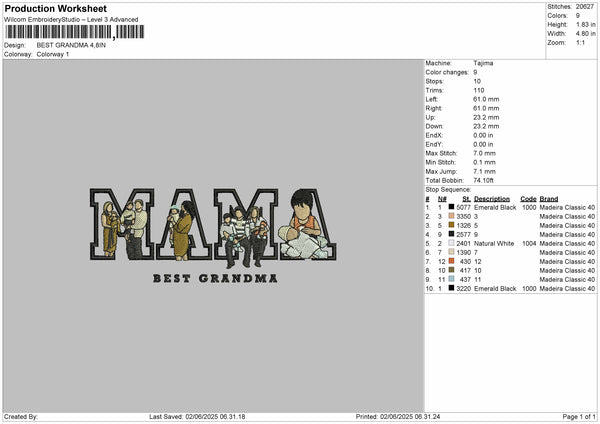Click the beige swatch in the 1390 row
The width and height of the screenshot is (600, 424).
(451, 252)
